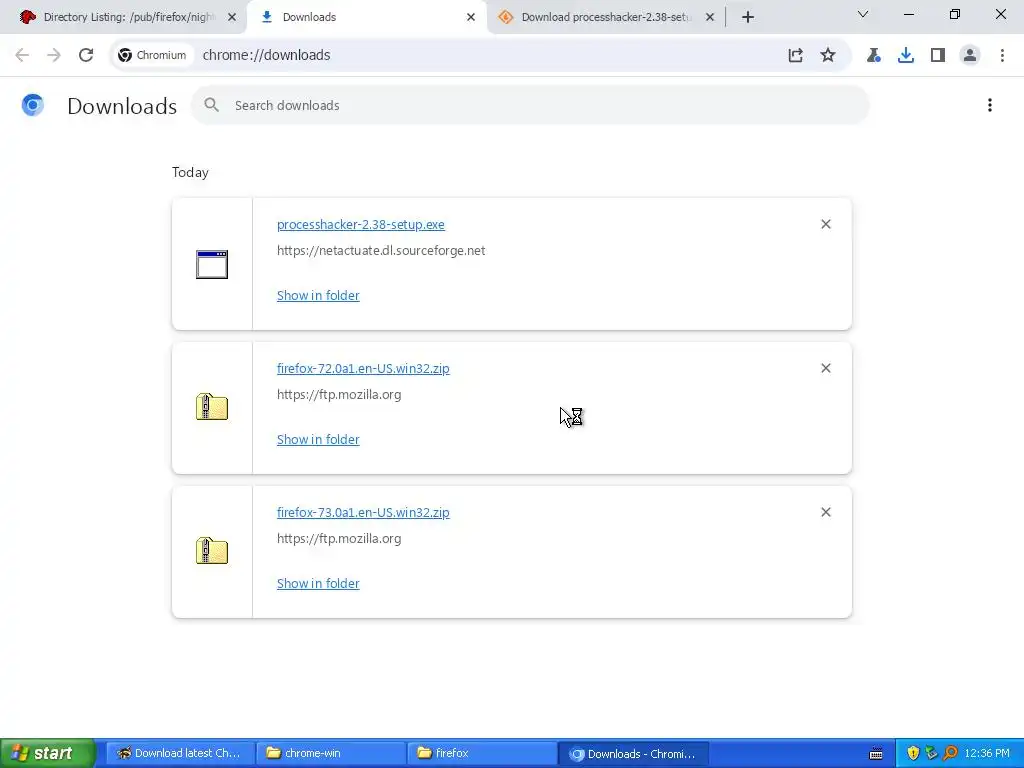The image size is (1024, 768).
Task: Switch to chrome-win folder in taskbar
Action: point(330,753)
